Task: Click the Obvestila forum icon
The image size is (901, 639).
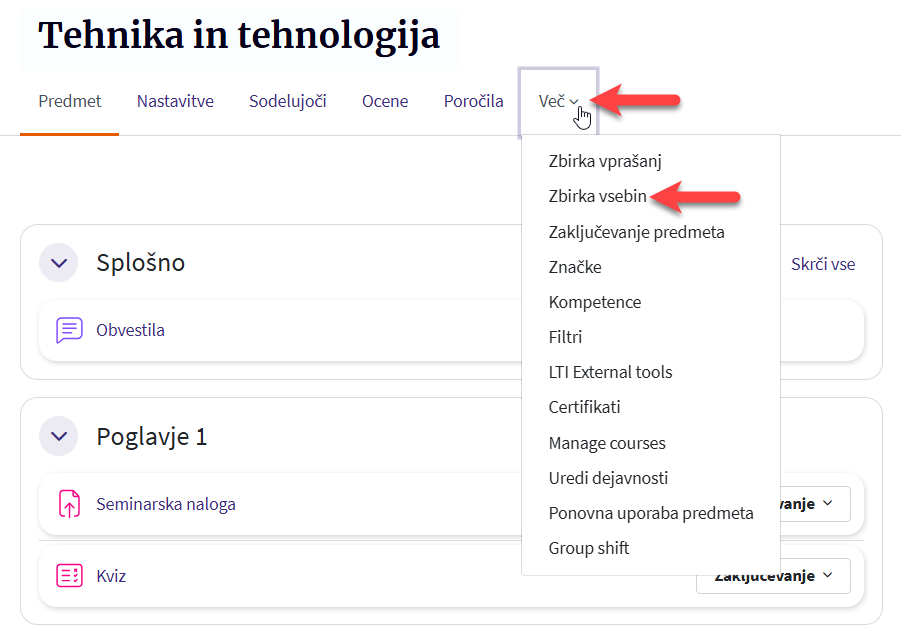Action: (69, 330)
